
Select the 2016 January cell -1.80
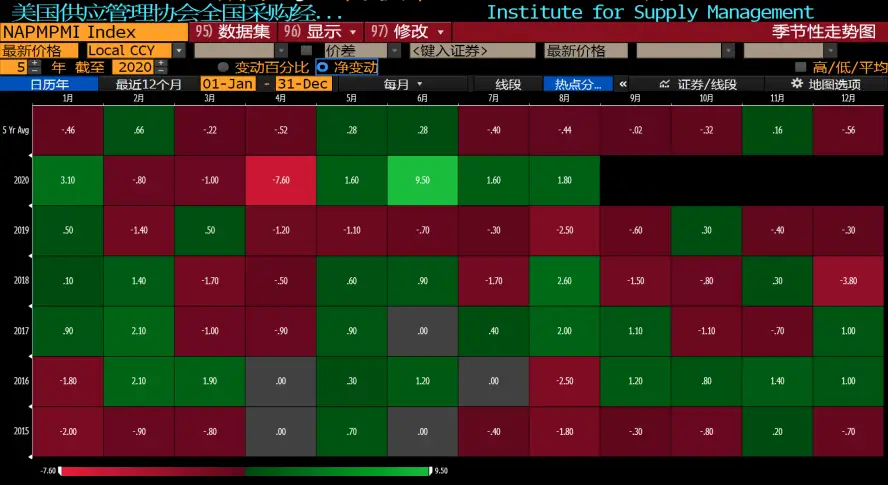68,381
